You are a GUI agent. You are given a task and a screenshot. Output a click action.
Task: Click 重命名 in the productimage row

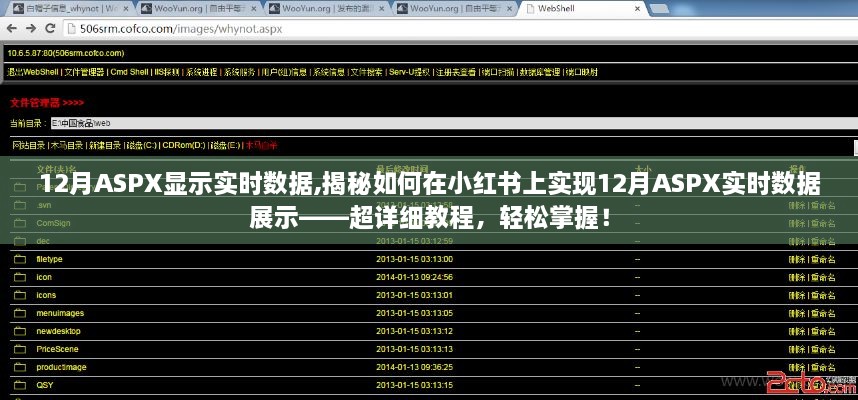click(x=824, y=367)
